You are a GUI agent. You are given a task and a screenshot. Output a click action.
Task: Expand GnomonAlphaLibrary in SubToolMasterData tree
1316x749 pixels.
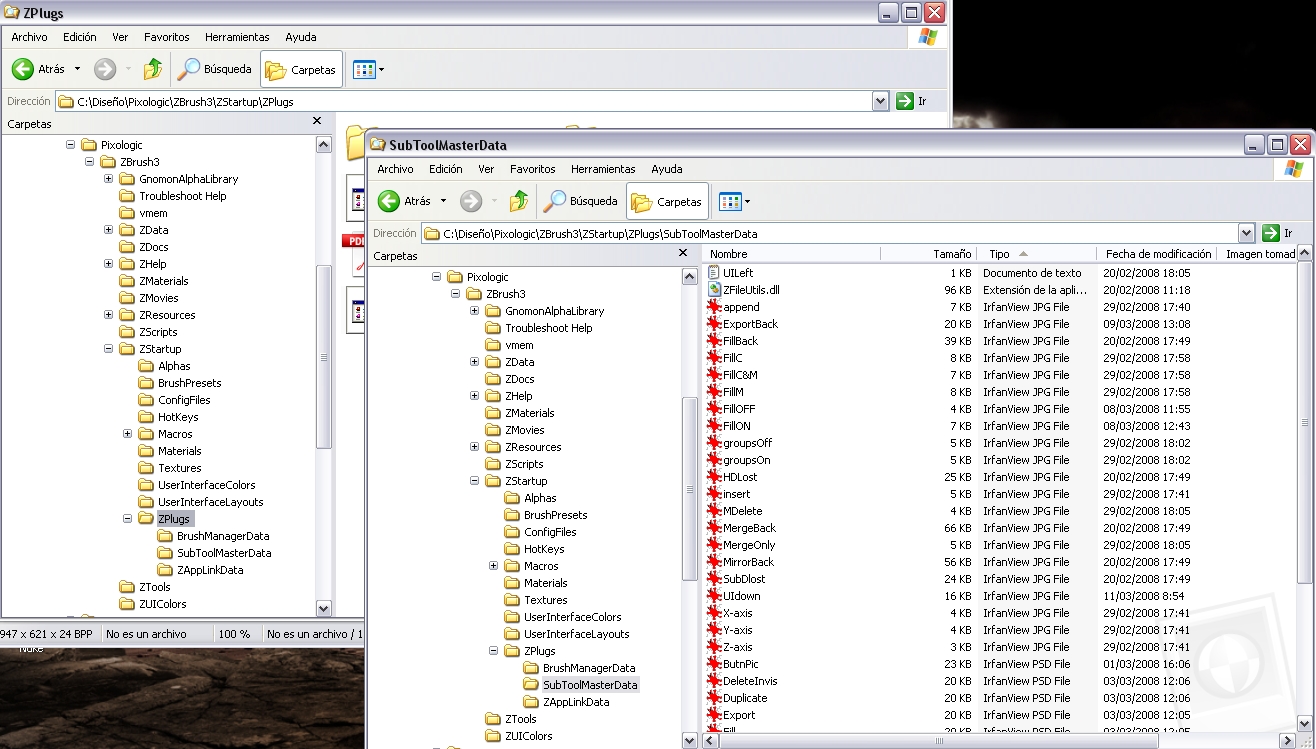(474, 310)
